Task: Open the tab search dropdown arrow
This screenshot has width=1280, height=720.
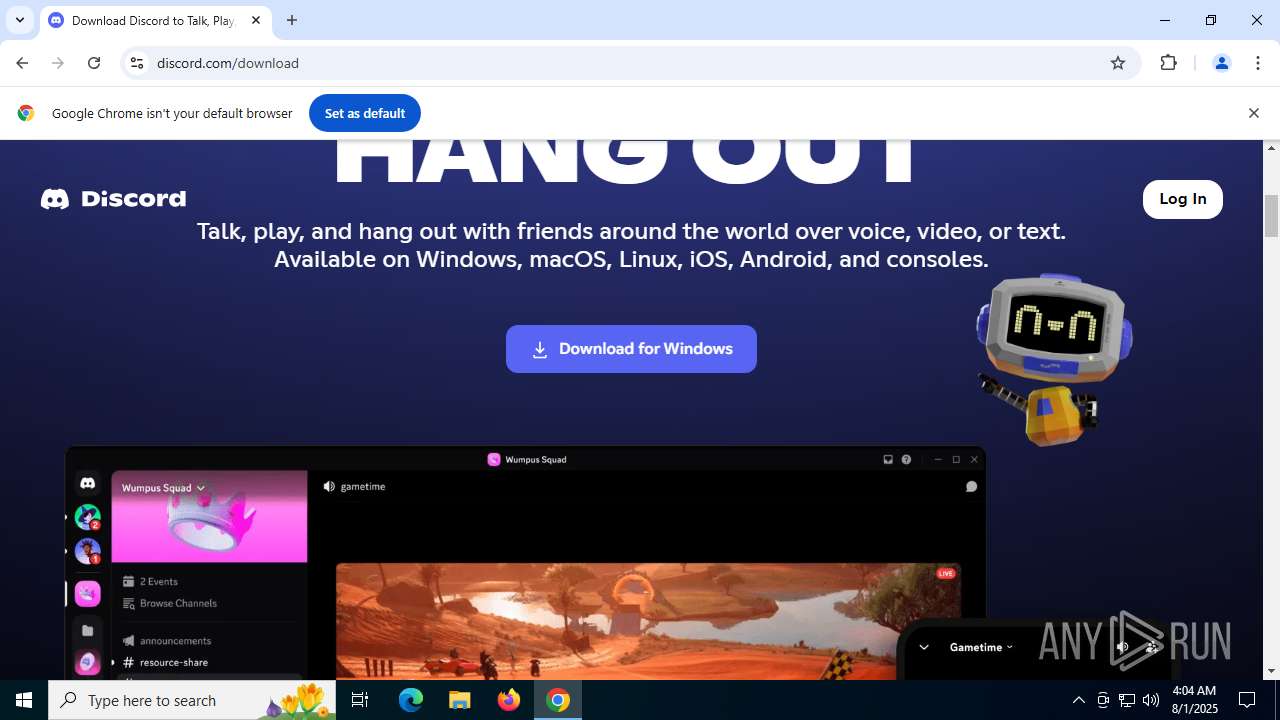Action: (x=20, y=20)
